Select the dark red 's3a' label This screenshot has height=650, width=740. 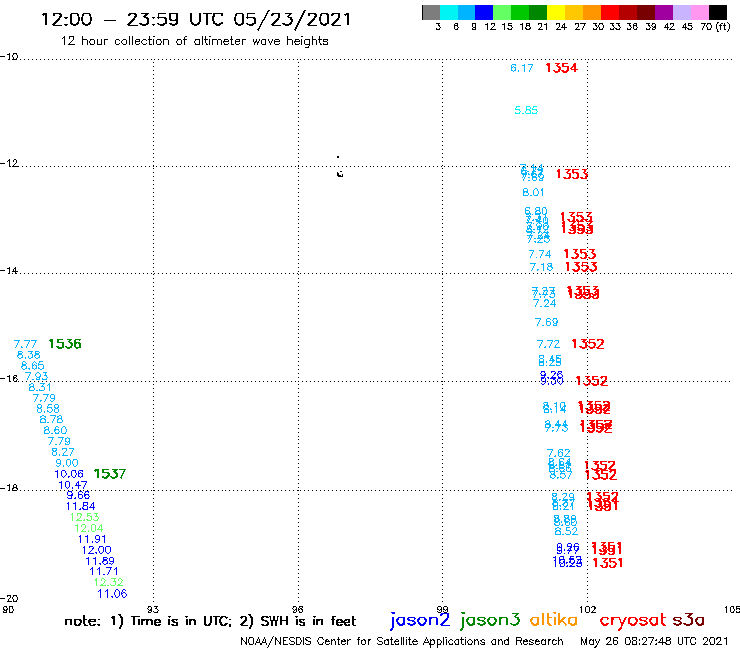point(688,619)
